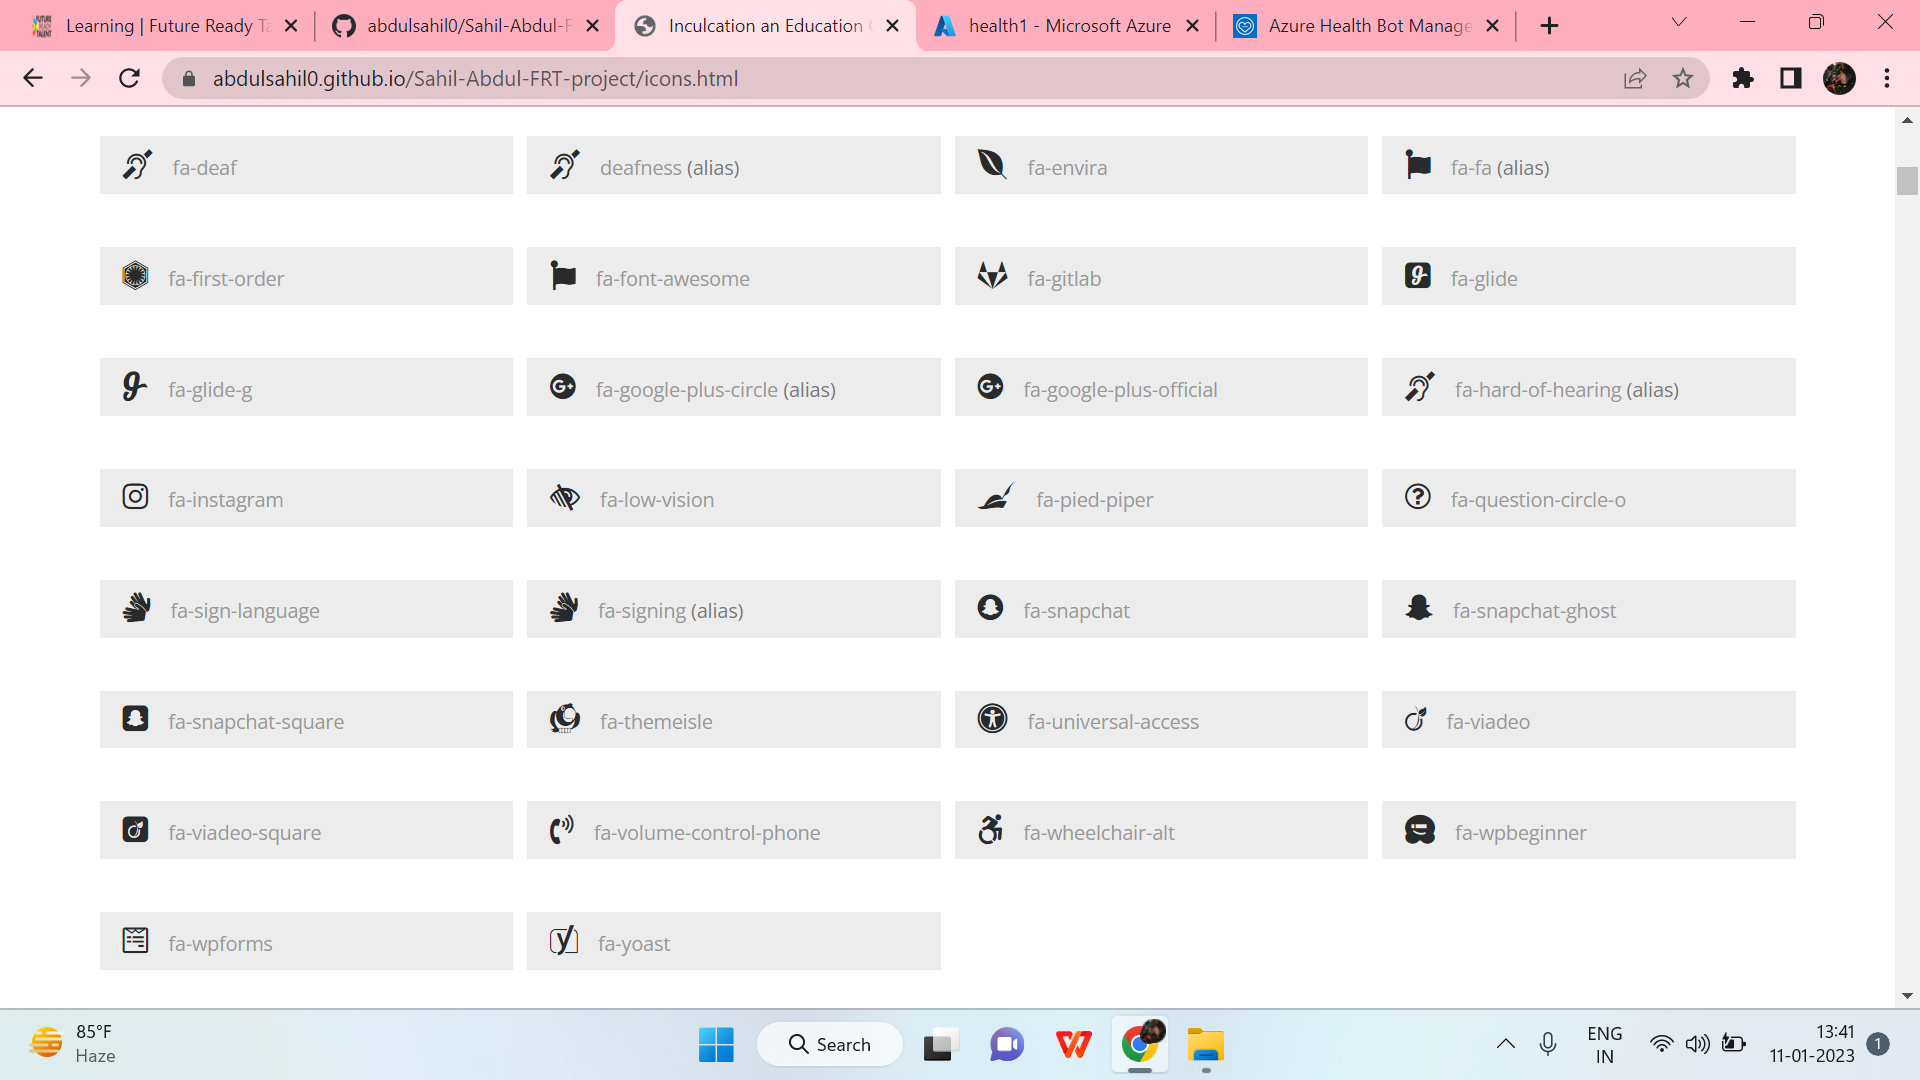Select the fa-google-plus-official icon
Viewport: 1920px width, 1080px height.
tap(991, 386)
